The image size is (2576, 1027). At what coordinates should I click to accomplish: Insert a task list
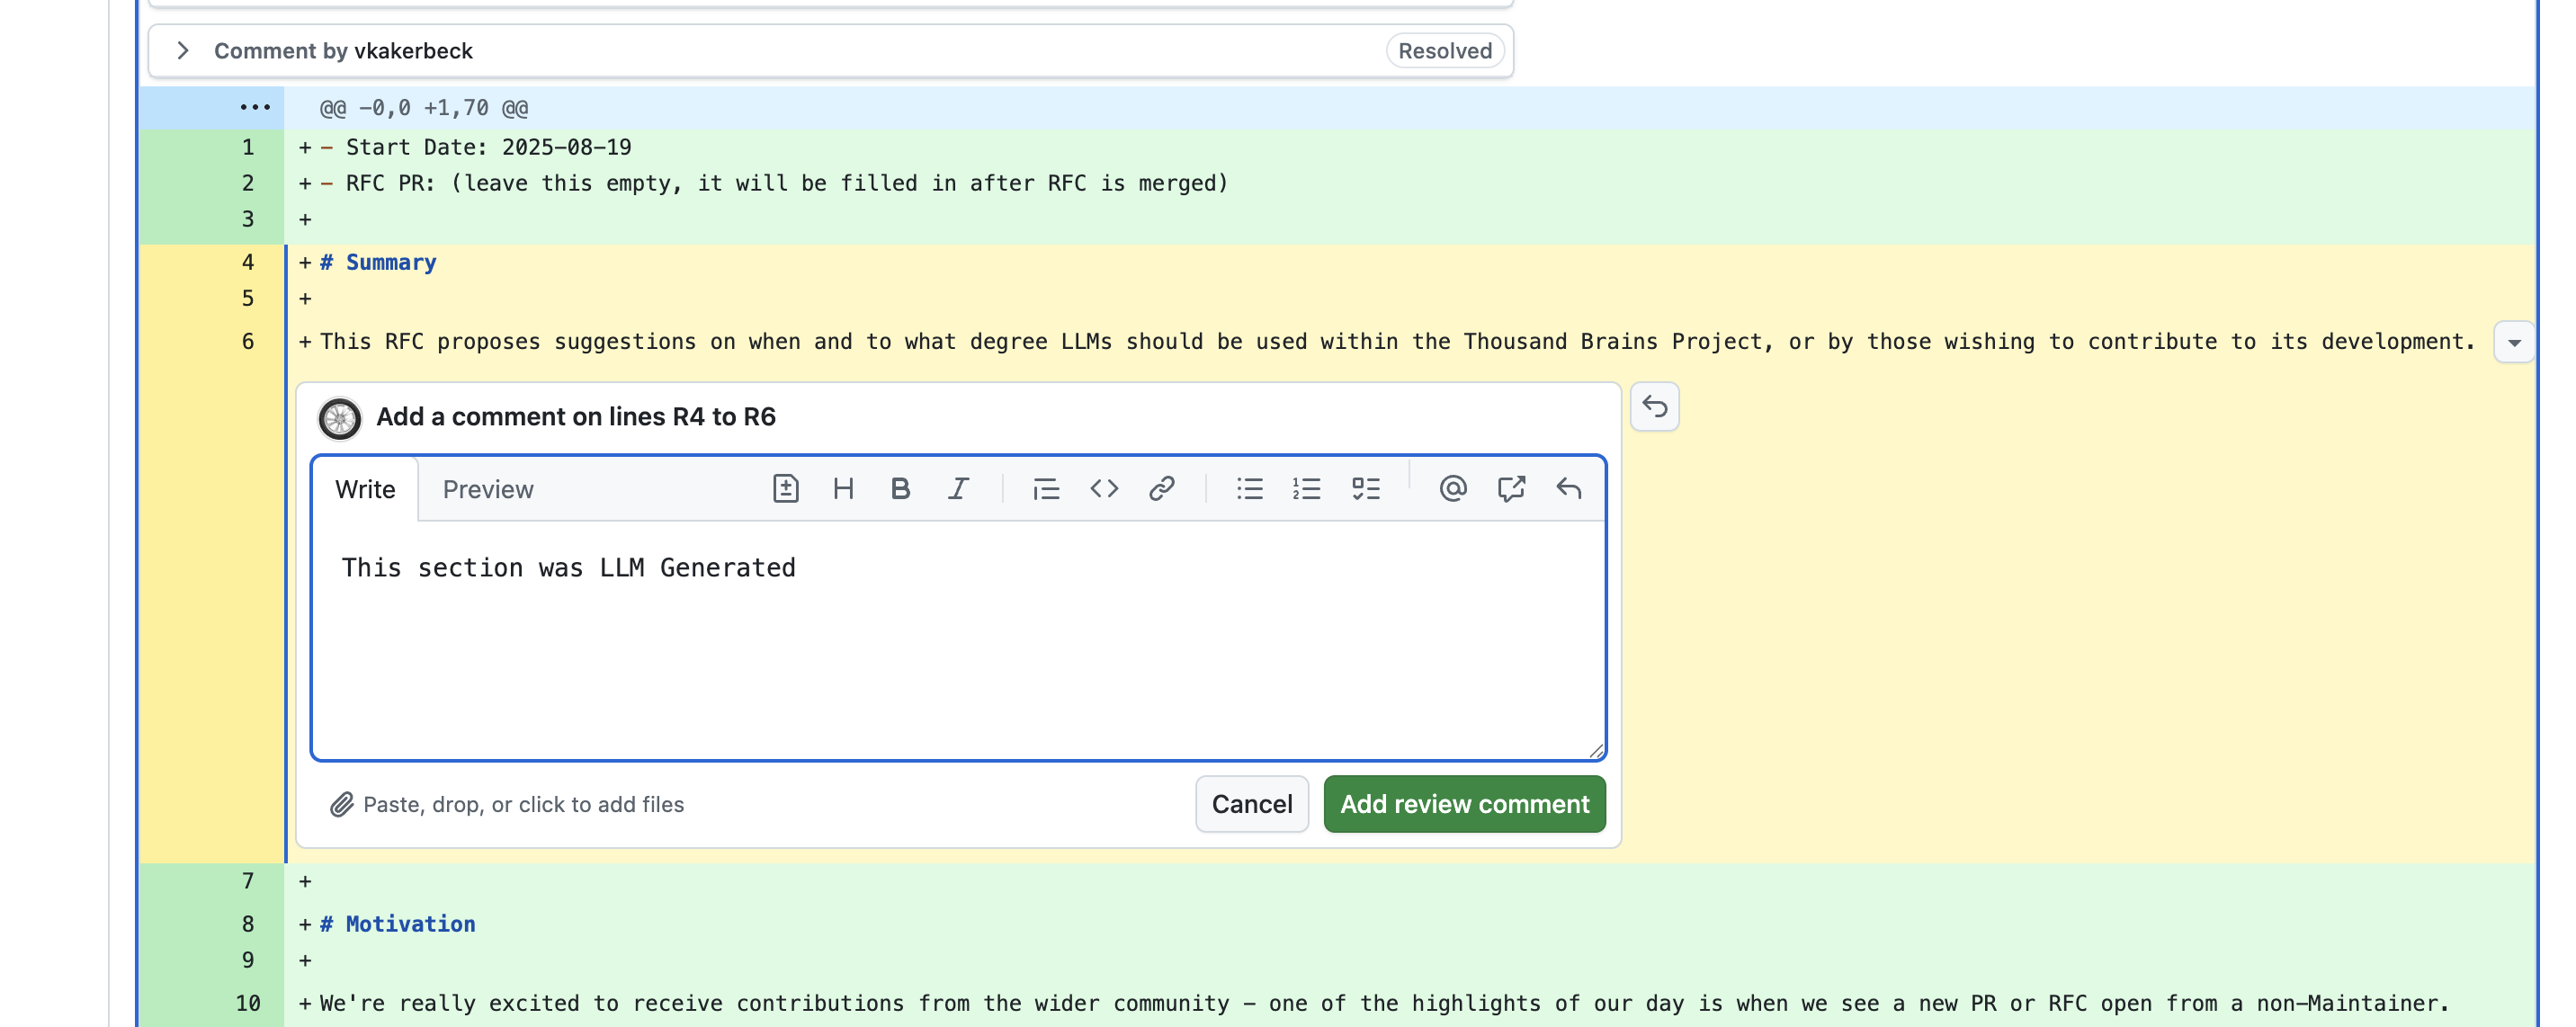pos(1365,489)
